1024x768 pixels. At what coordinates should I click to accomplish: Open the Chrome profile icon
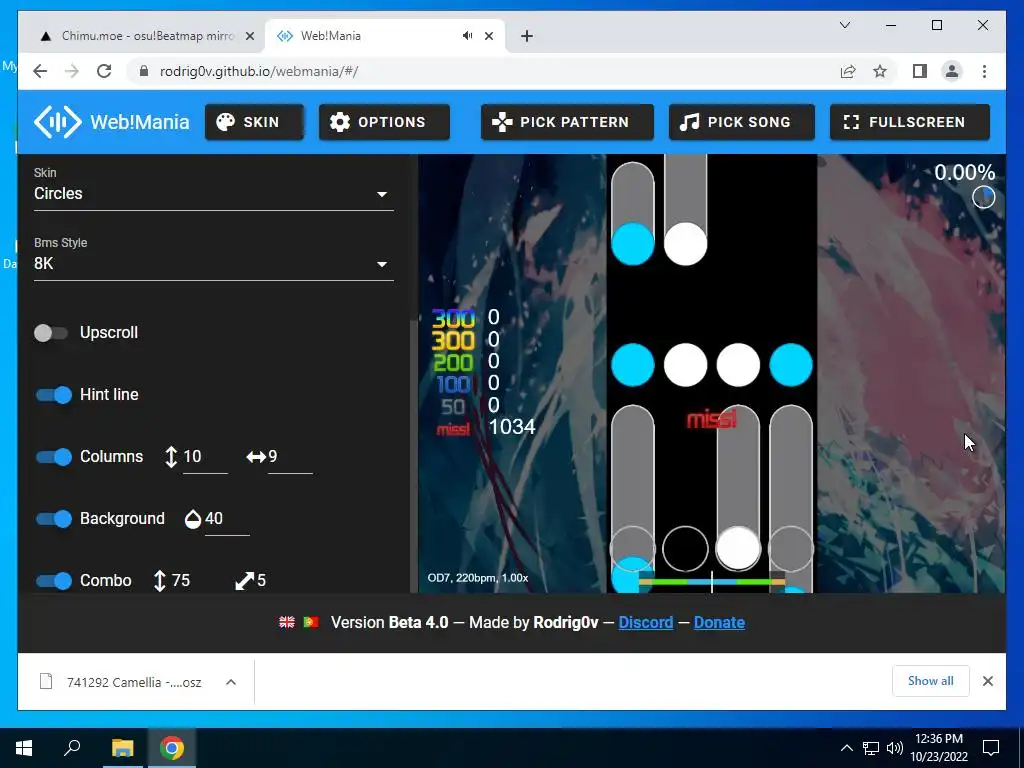[x=952, y=71]
